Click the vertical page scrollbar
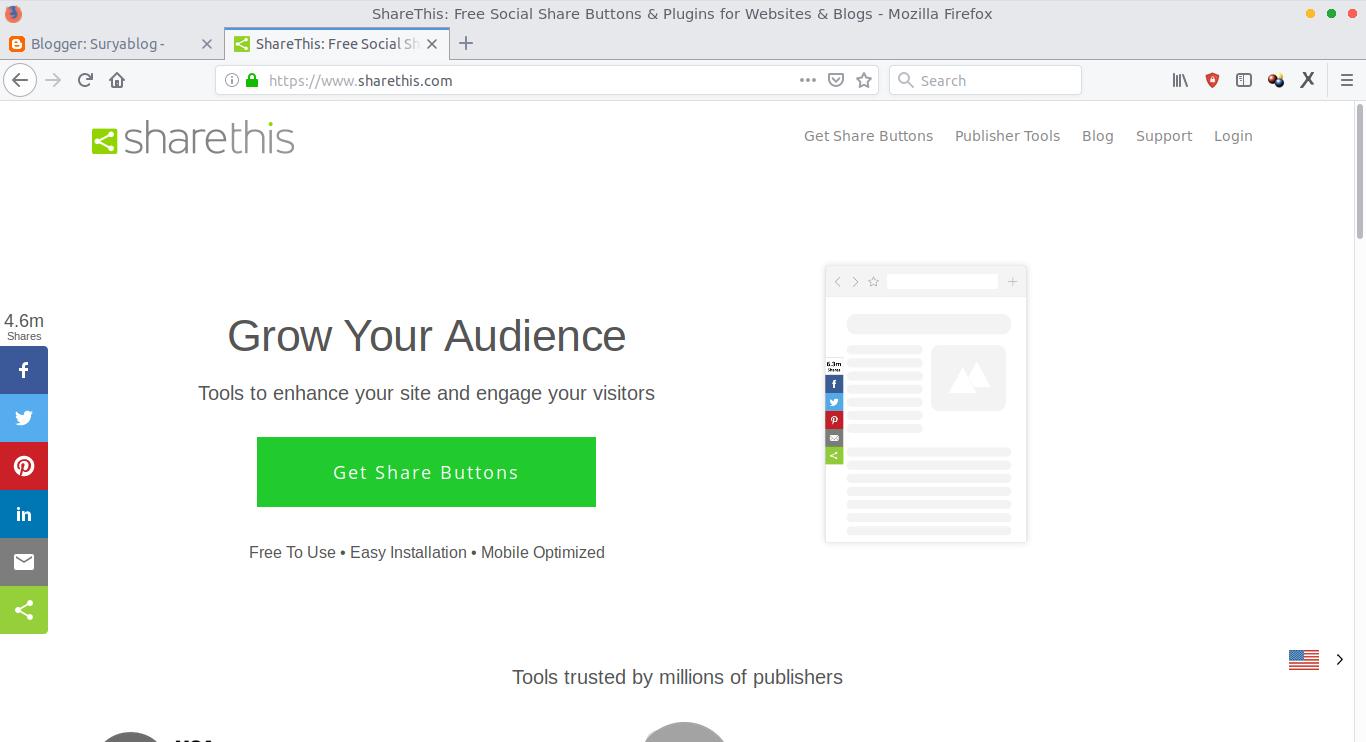 [1360, 170]
